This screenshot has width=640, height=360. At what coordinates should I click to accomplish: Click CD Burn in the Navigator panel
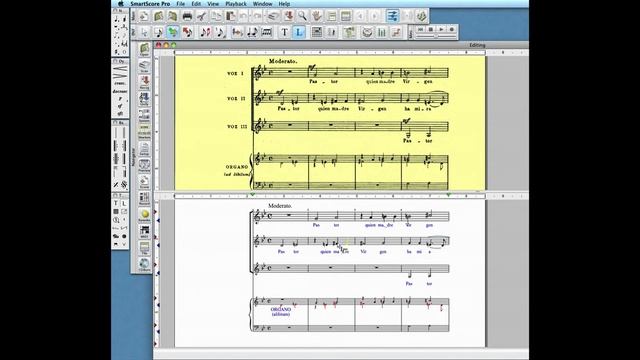(x=144, y=264)
